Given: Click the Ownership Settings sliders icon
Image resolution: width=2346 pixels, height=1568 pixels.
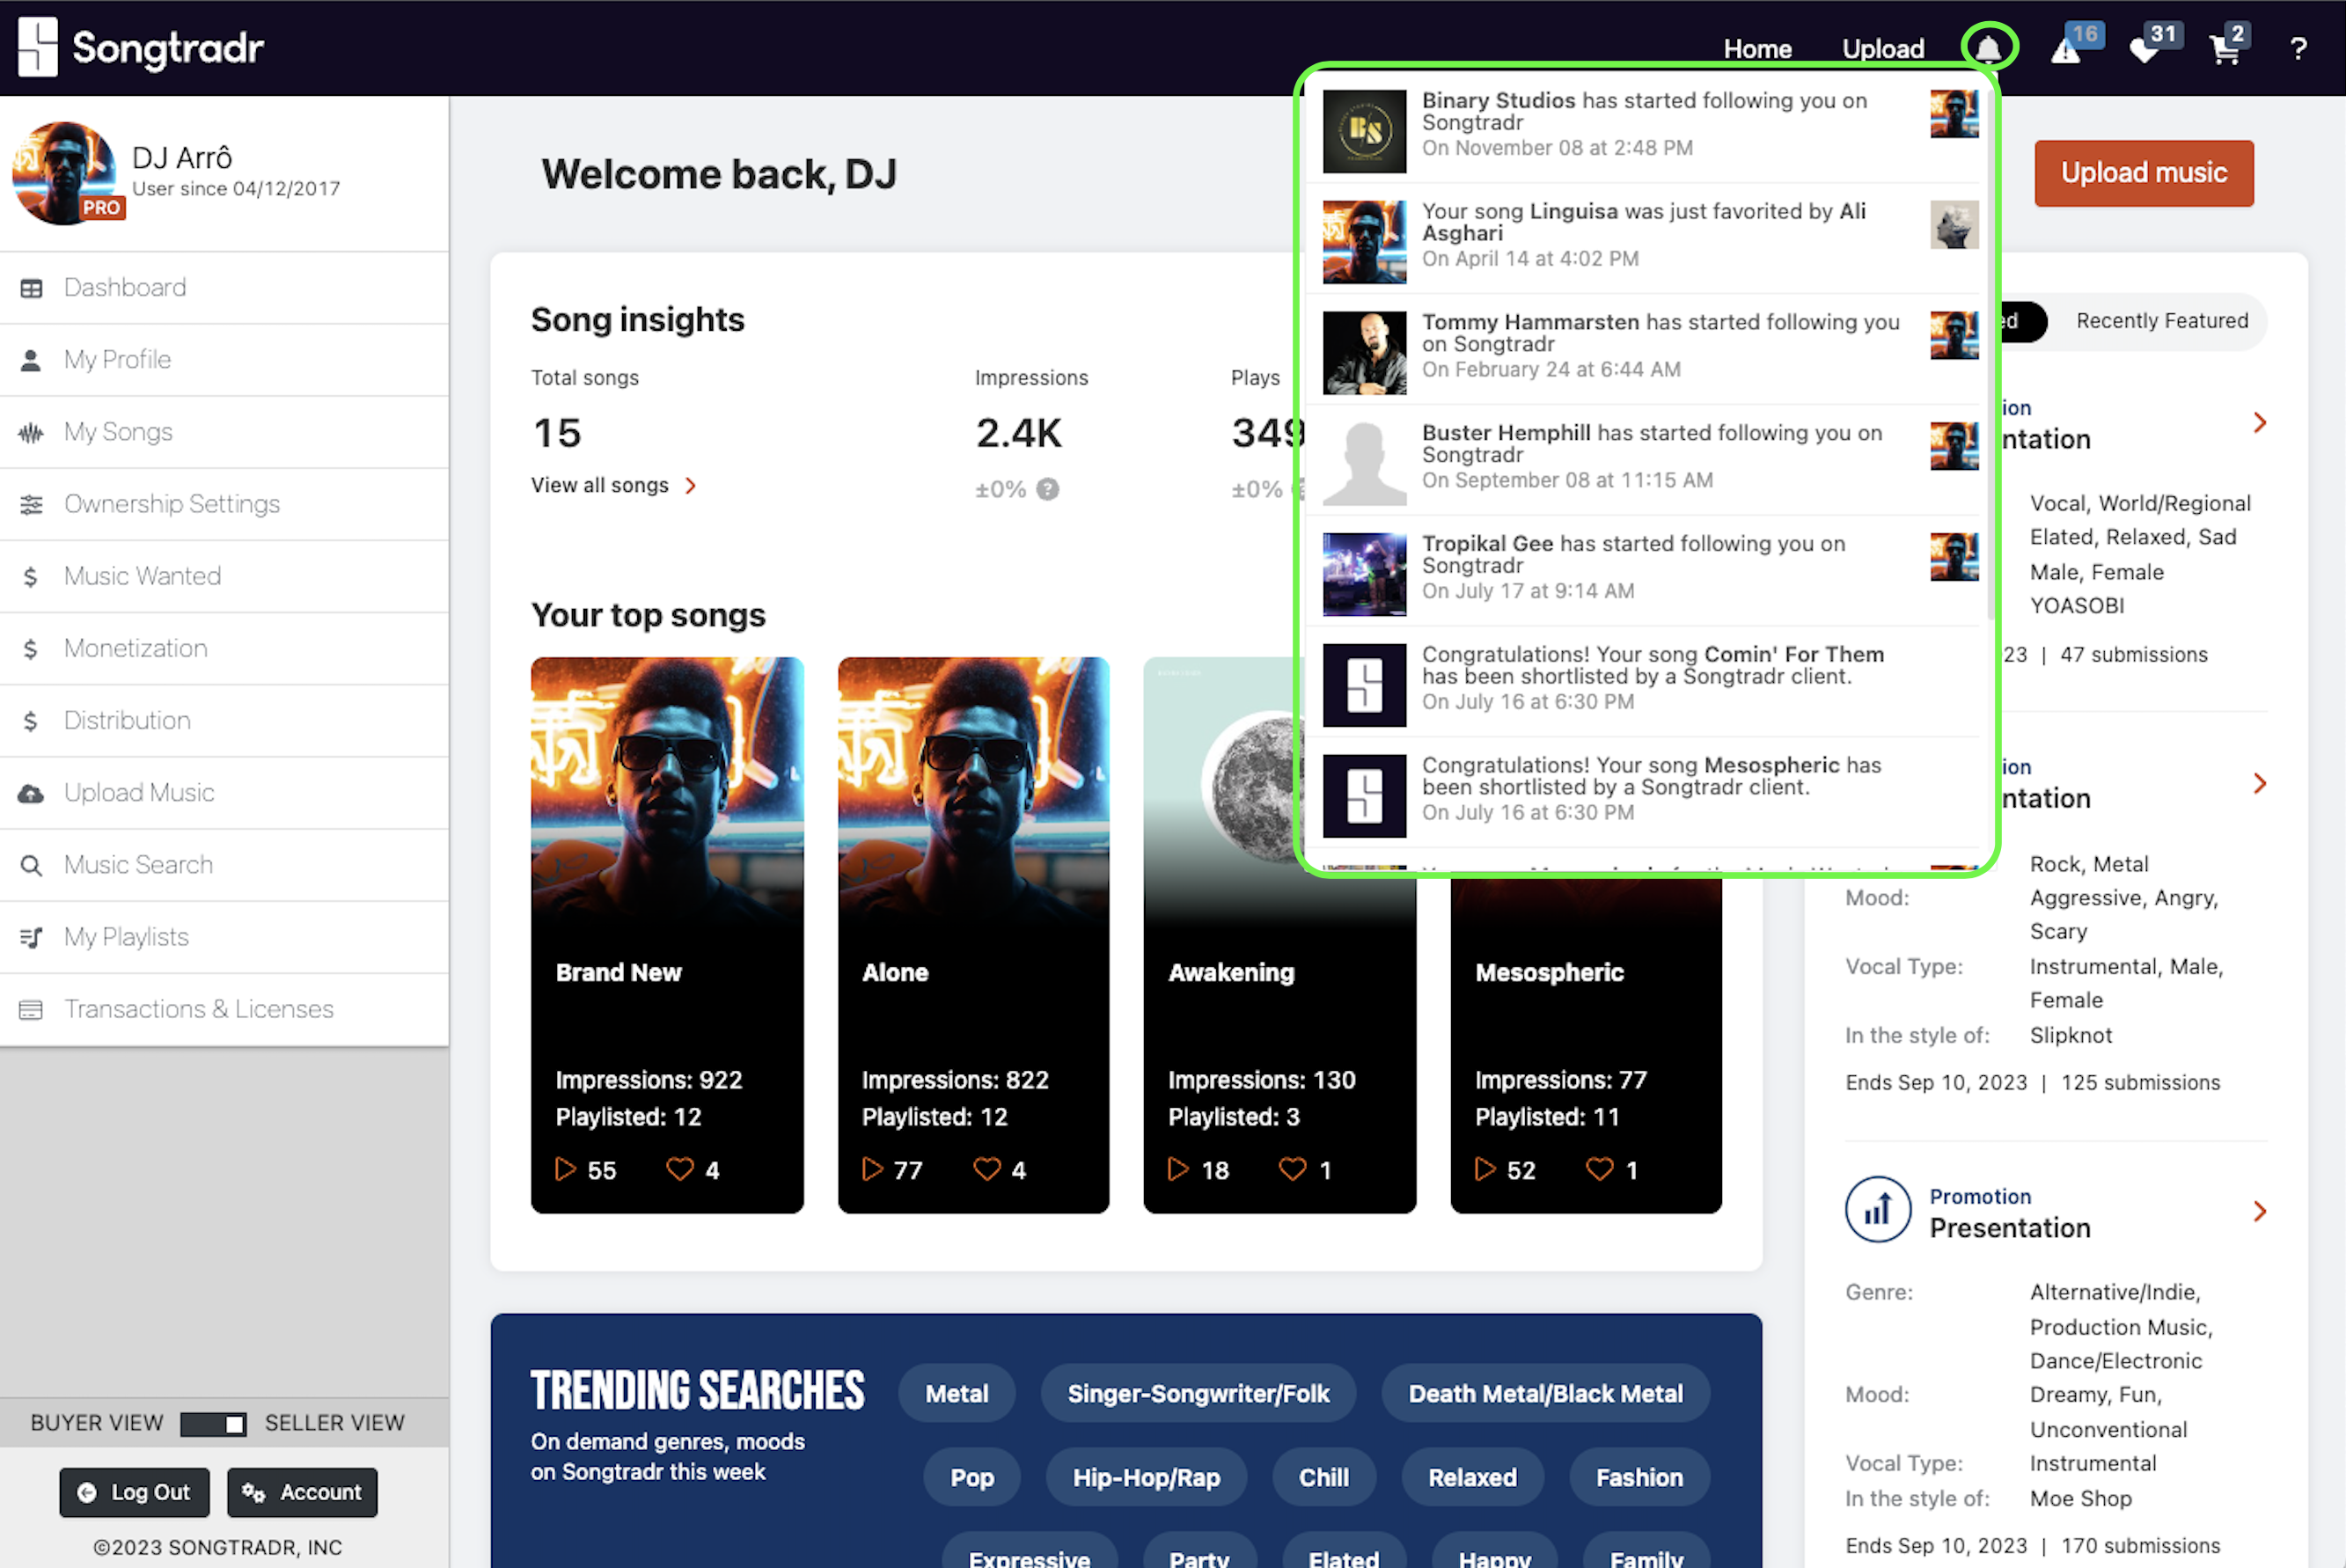Looking at the screenshot, I should tap(31, 504).
